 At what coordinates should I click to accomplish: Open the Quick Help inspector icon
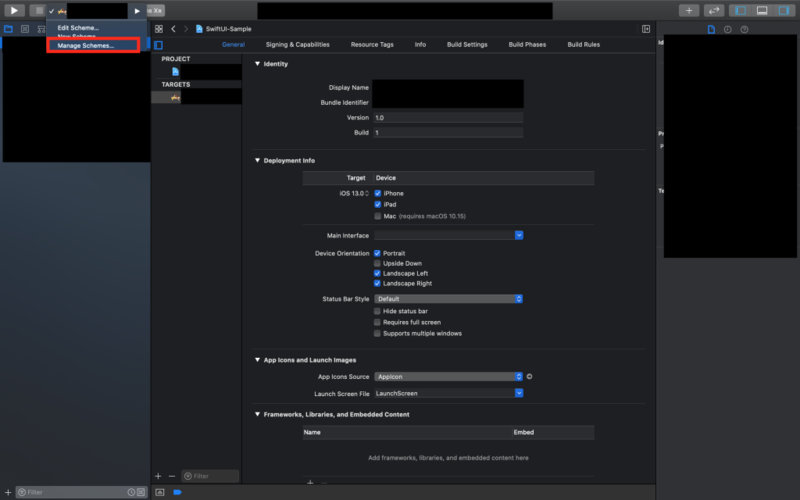[x=744, y=30]
